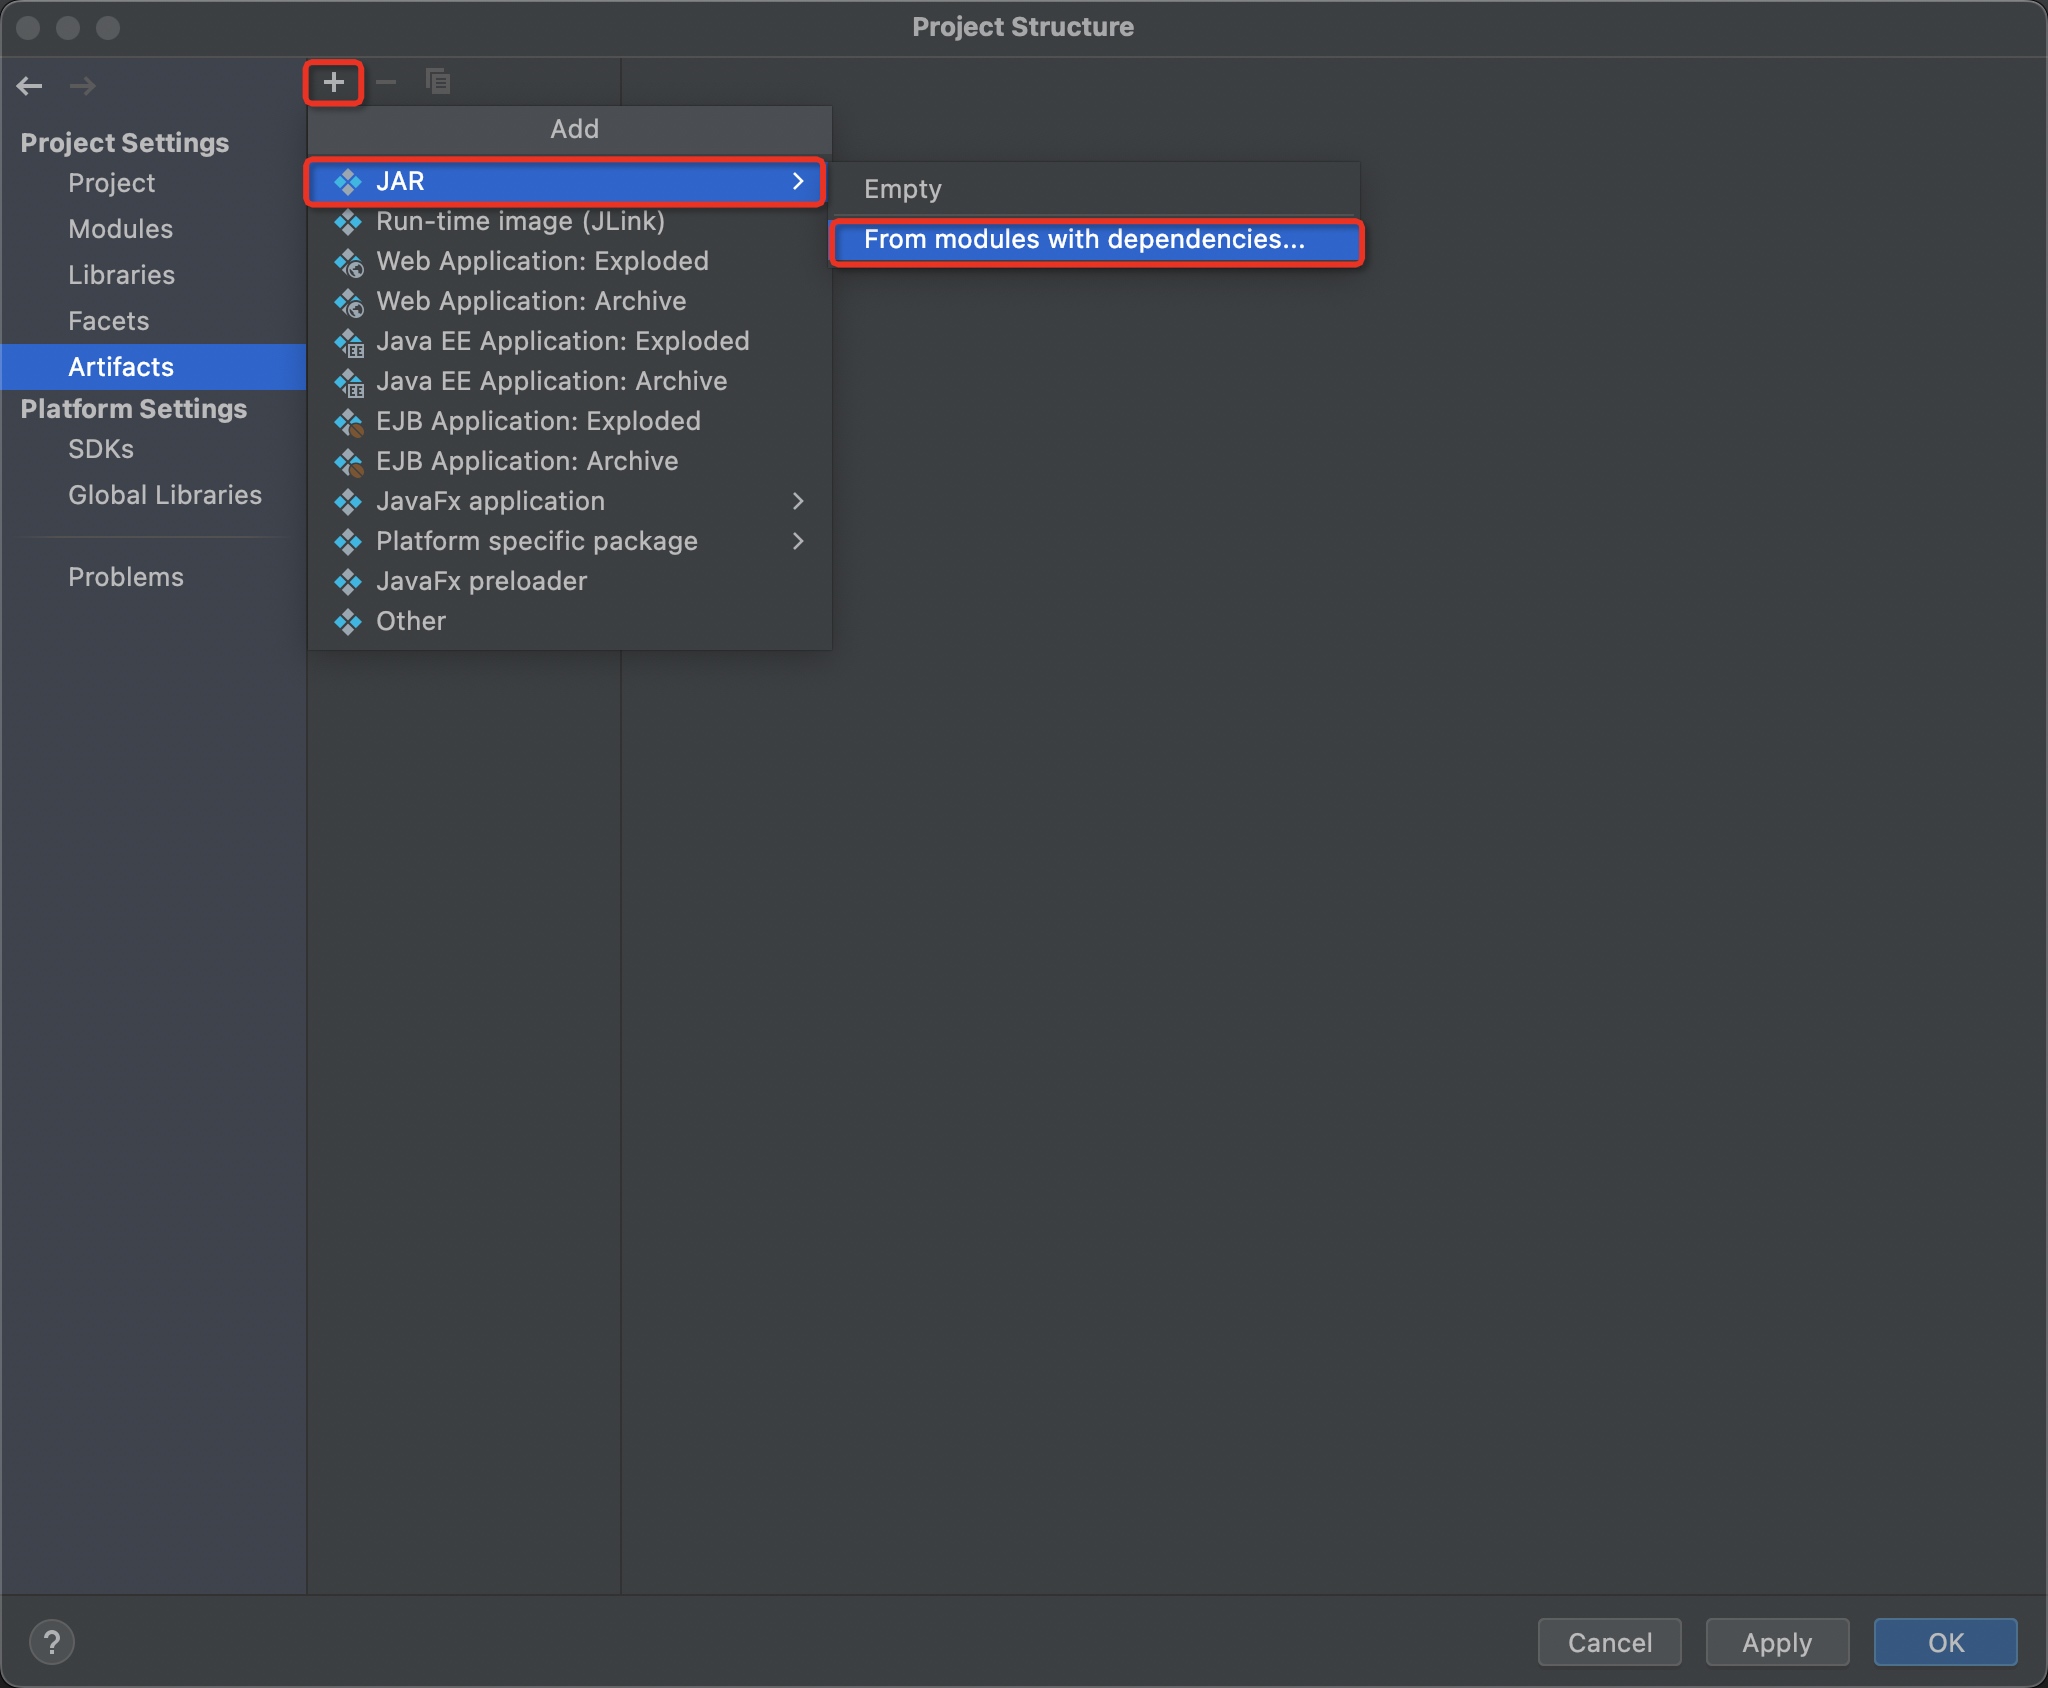Click the Web Application: Exploded icon
The image size is (2048, 1688).
[x=349, y=262]
